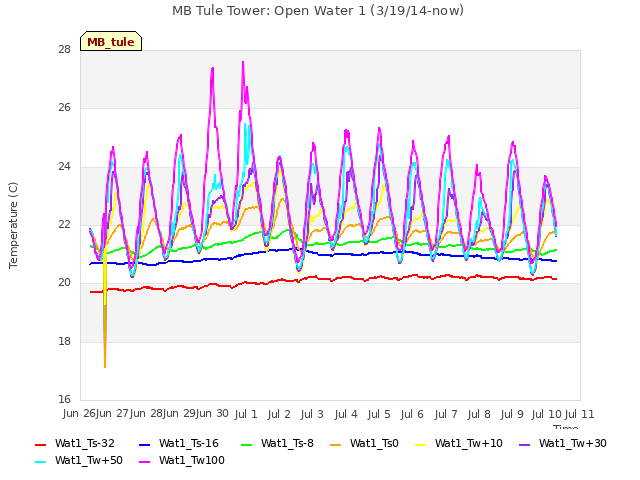Click the 26 y-axis tick label
The height and width of the screenshot is (480, 640).
point(64,108)
